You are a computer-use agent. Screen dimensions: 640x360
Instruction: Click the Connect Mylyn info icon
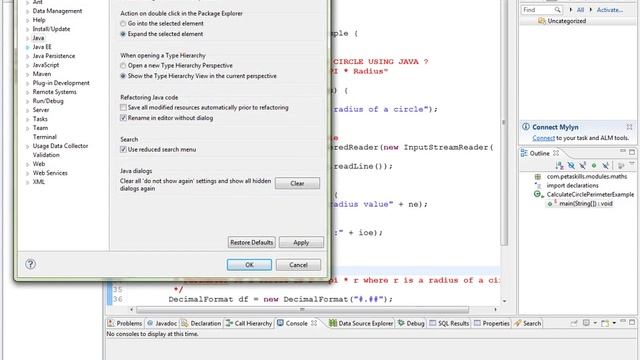[x=526, y=127]
